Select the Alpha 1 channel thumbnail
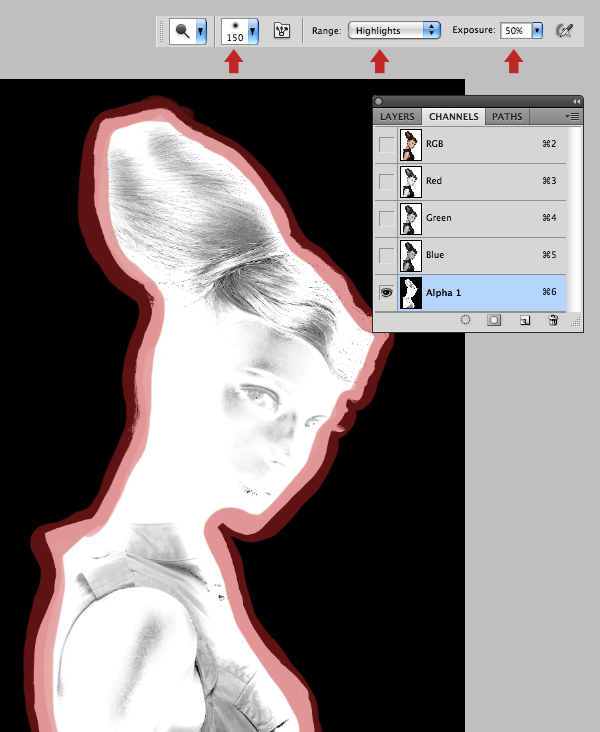Screen dimensions: 600x732 411,293
